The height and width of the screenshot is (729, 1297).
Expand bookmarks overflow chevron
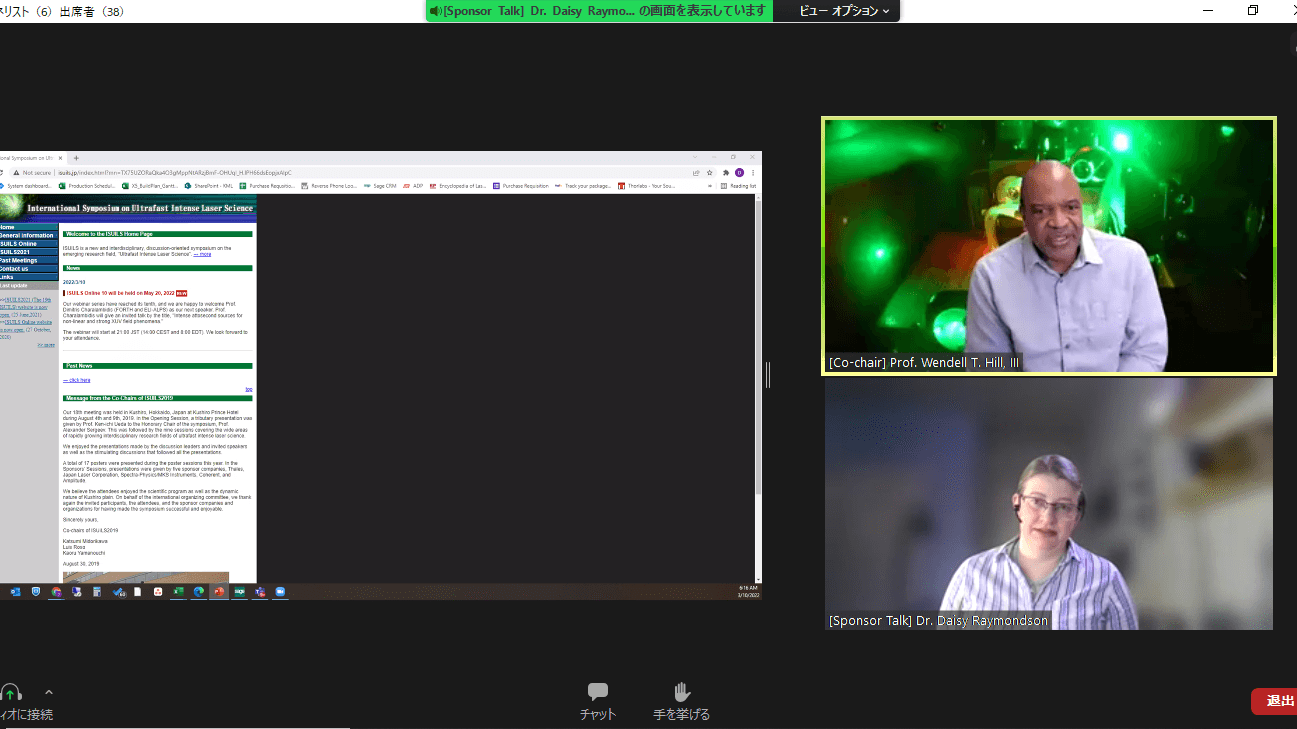(712, 186)
